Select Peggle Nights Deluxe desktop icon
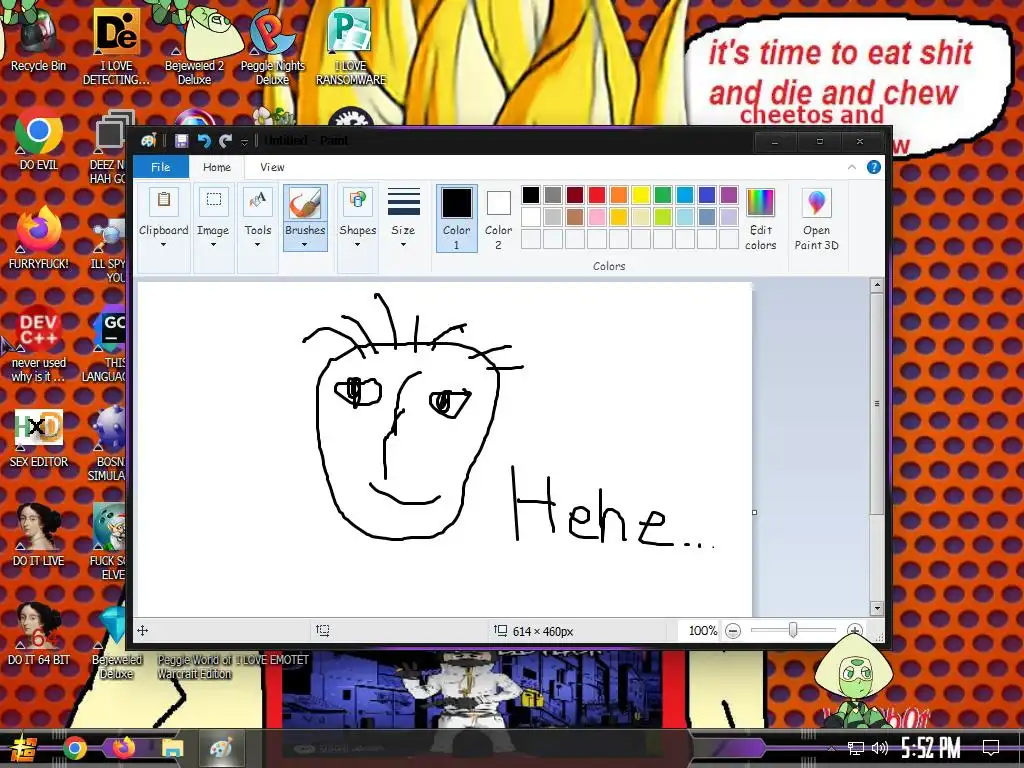The width and height of the screenshot is (1024, 768). point(272,46)
